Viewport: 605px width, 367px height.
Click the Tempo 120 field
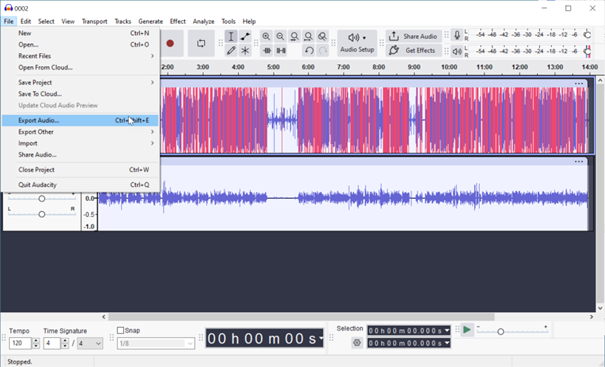point(20,343)
